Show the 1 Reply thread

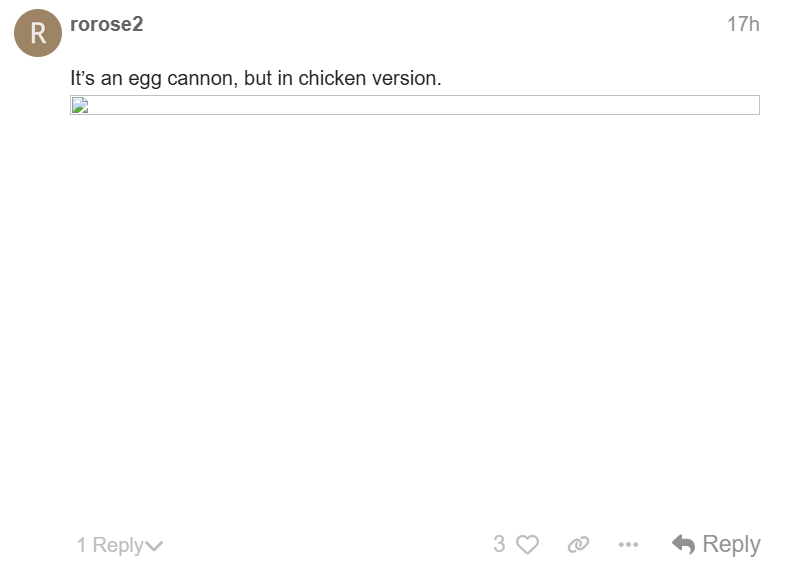110,545
